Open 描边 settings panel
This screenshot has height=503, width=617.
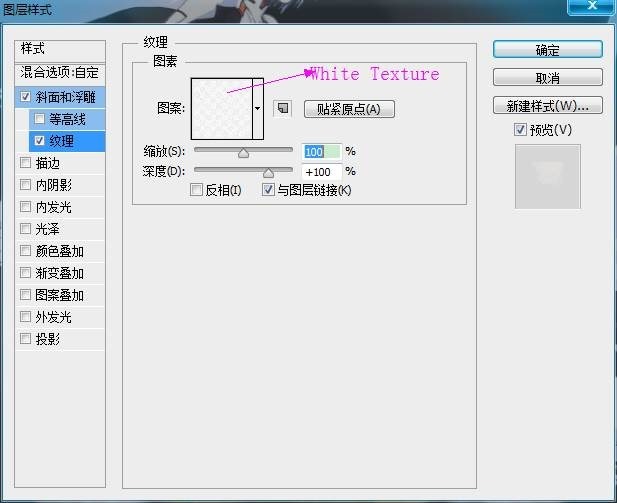[x=48, y=163]
